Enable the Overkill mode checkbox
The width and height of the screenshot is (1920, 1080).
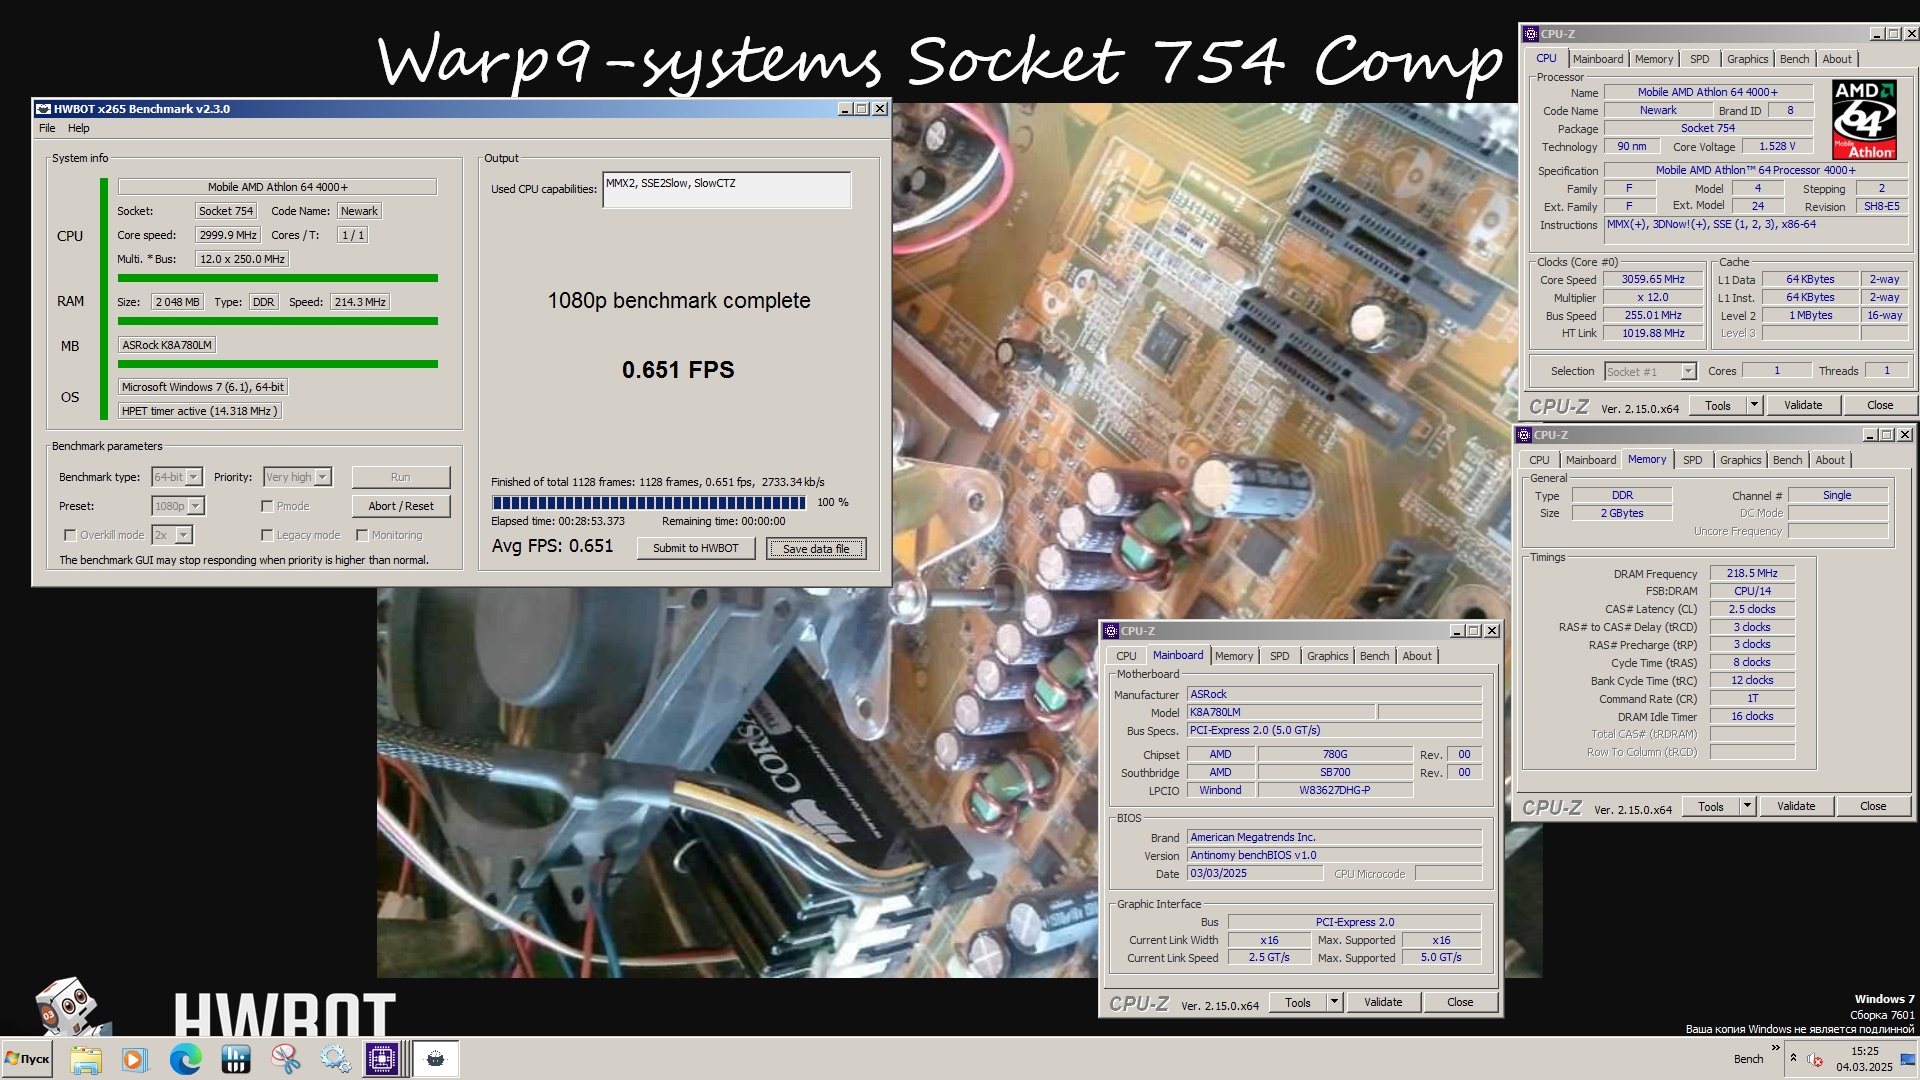click(x=70, y=535)
